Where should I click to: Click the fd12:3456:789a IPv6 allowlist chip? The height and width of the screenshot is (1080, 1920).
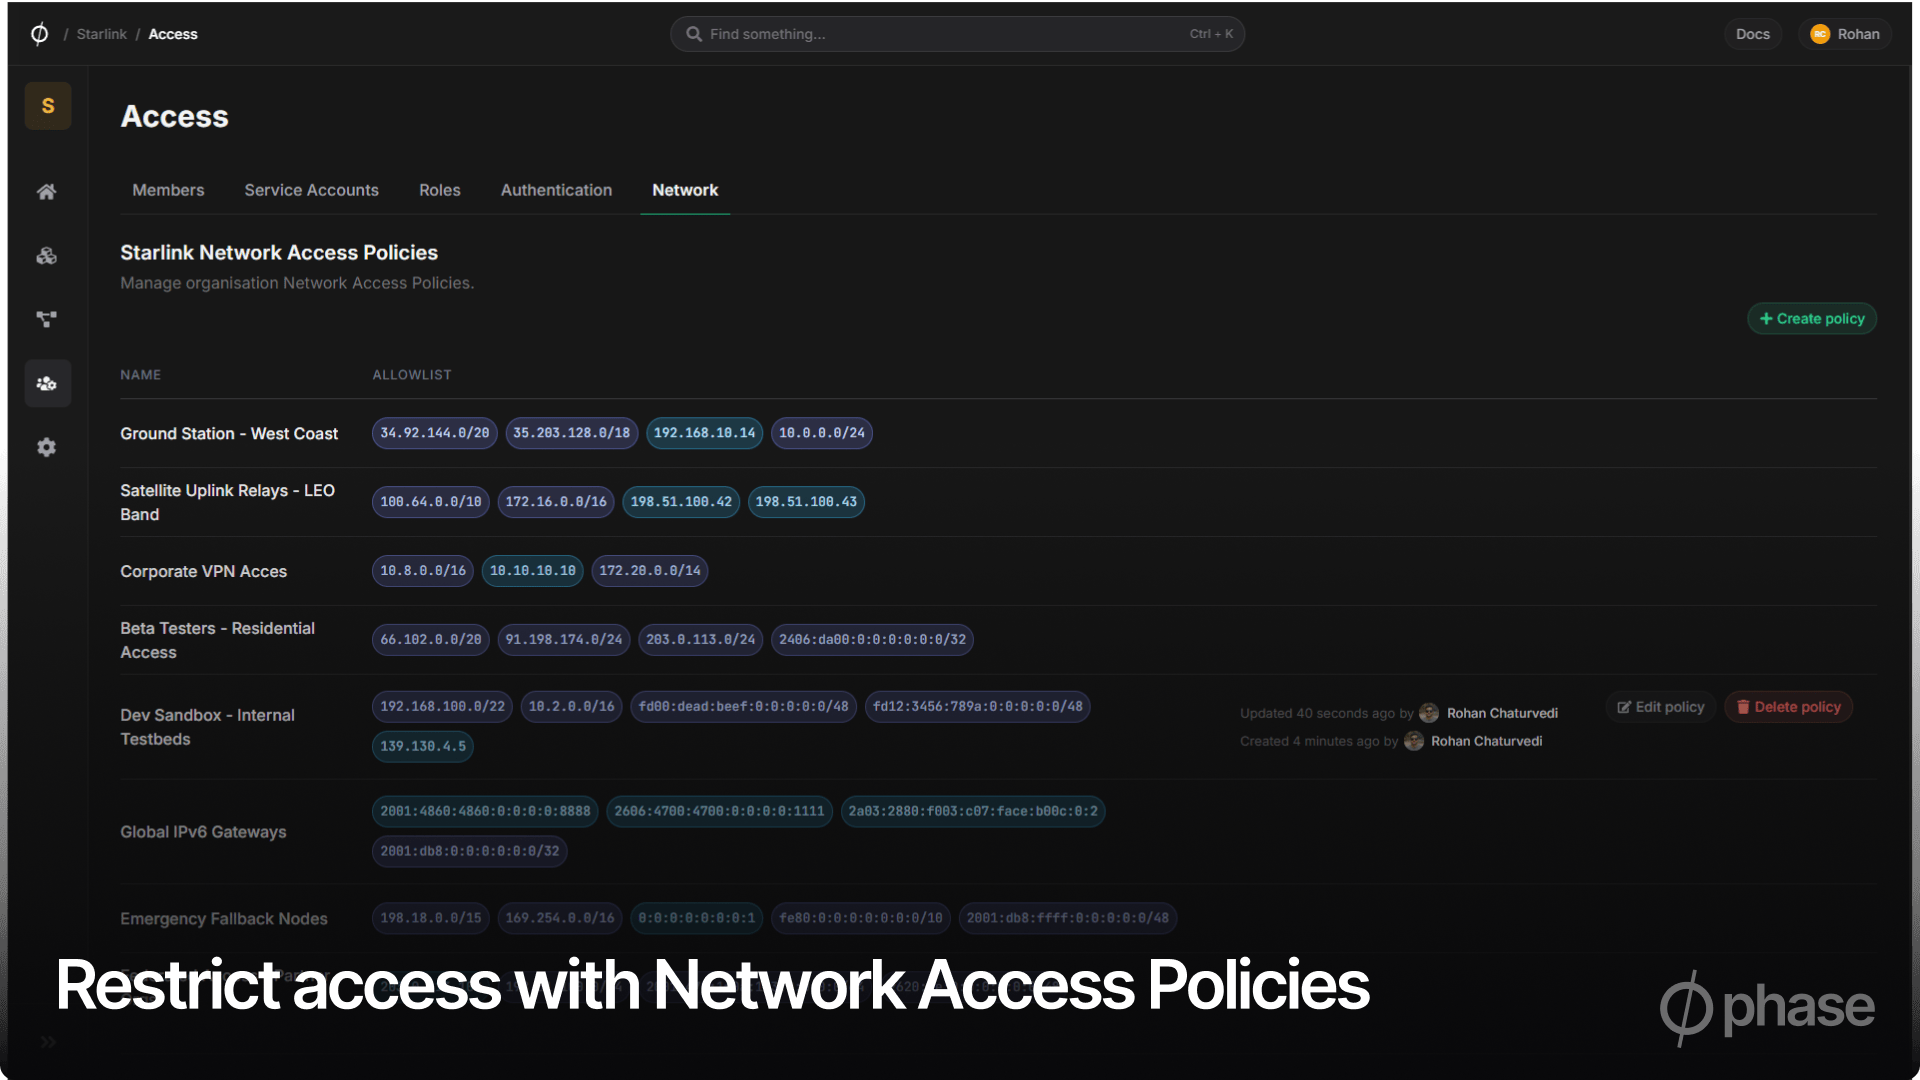point(978,707)
